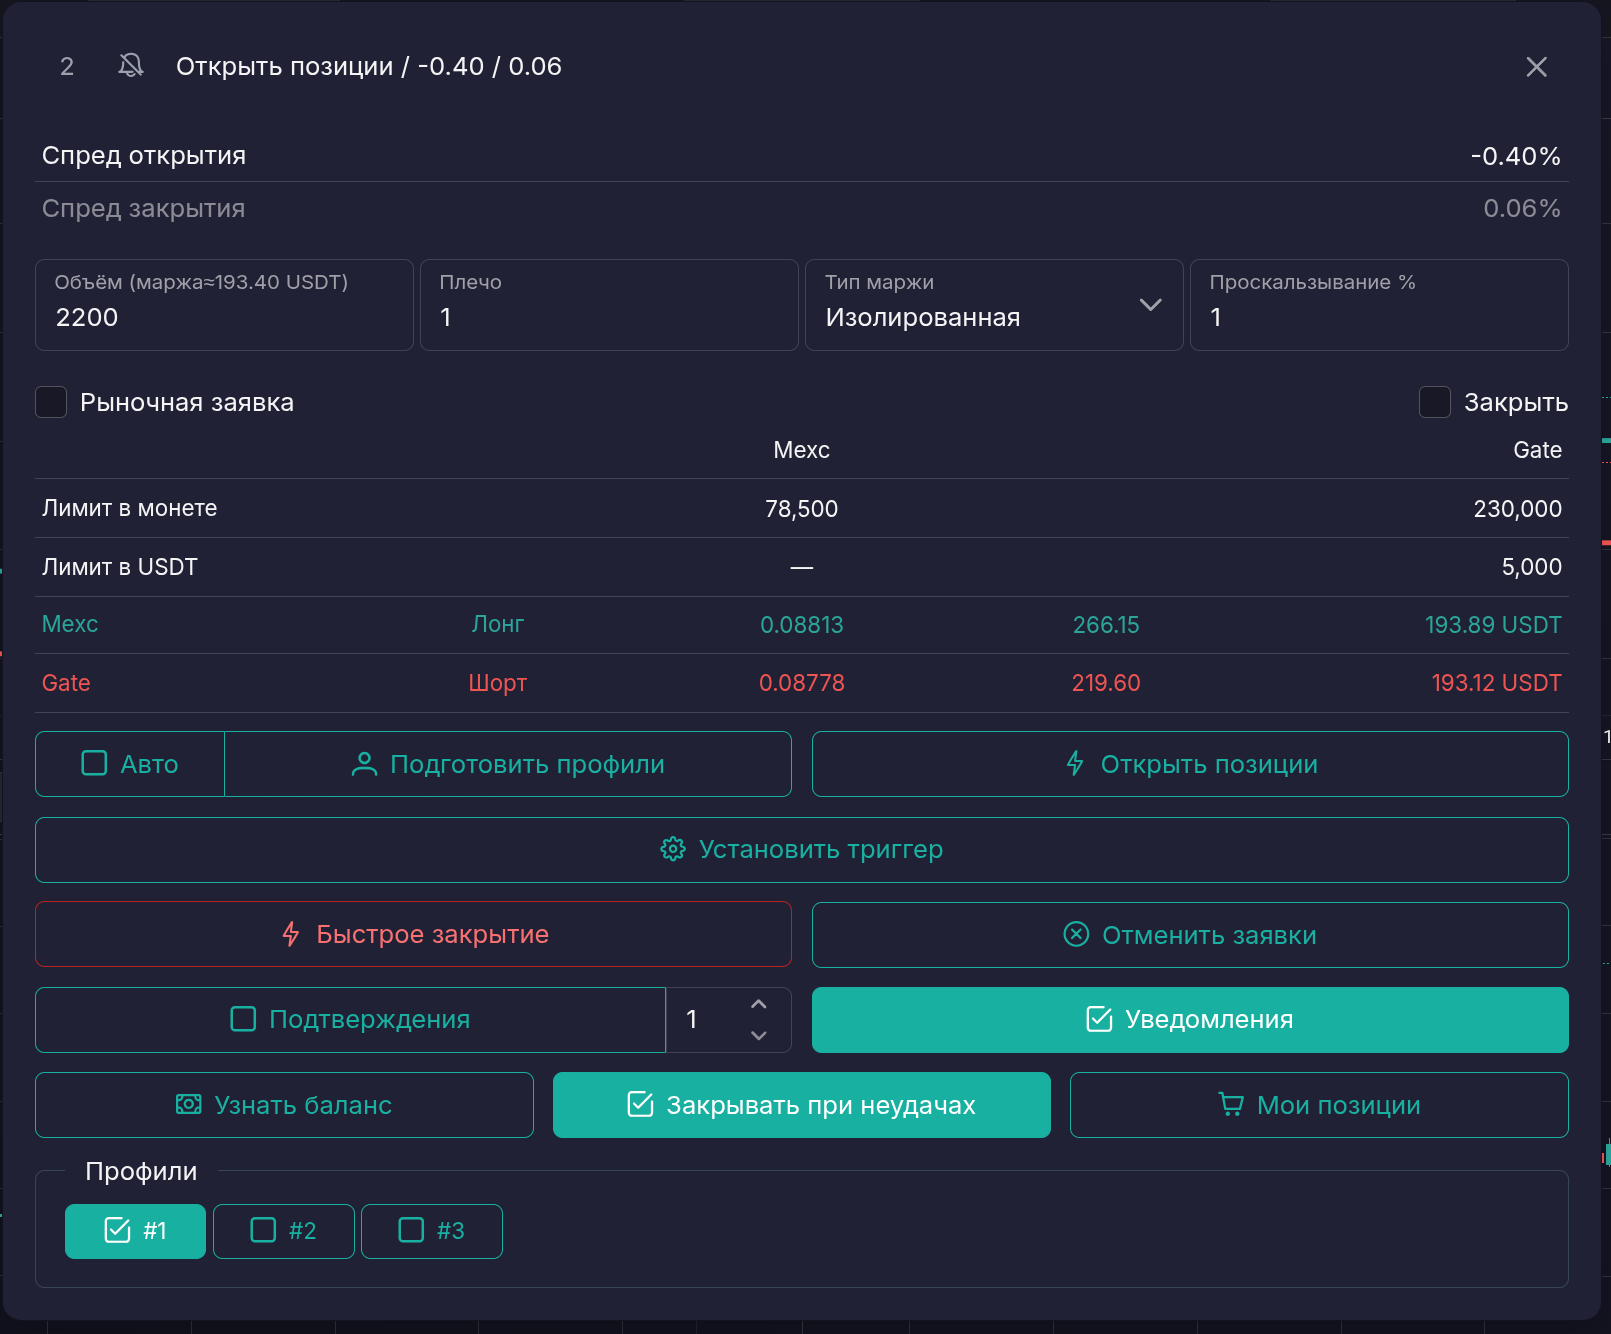The width and height of the screenshot is (1611, 1334).
Task: Click the red lightning icon in Быстрое закрытие
Action: (x=291, y=934)
